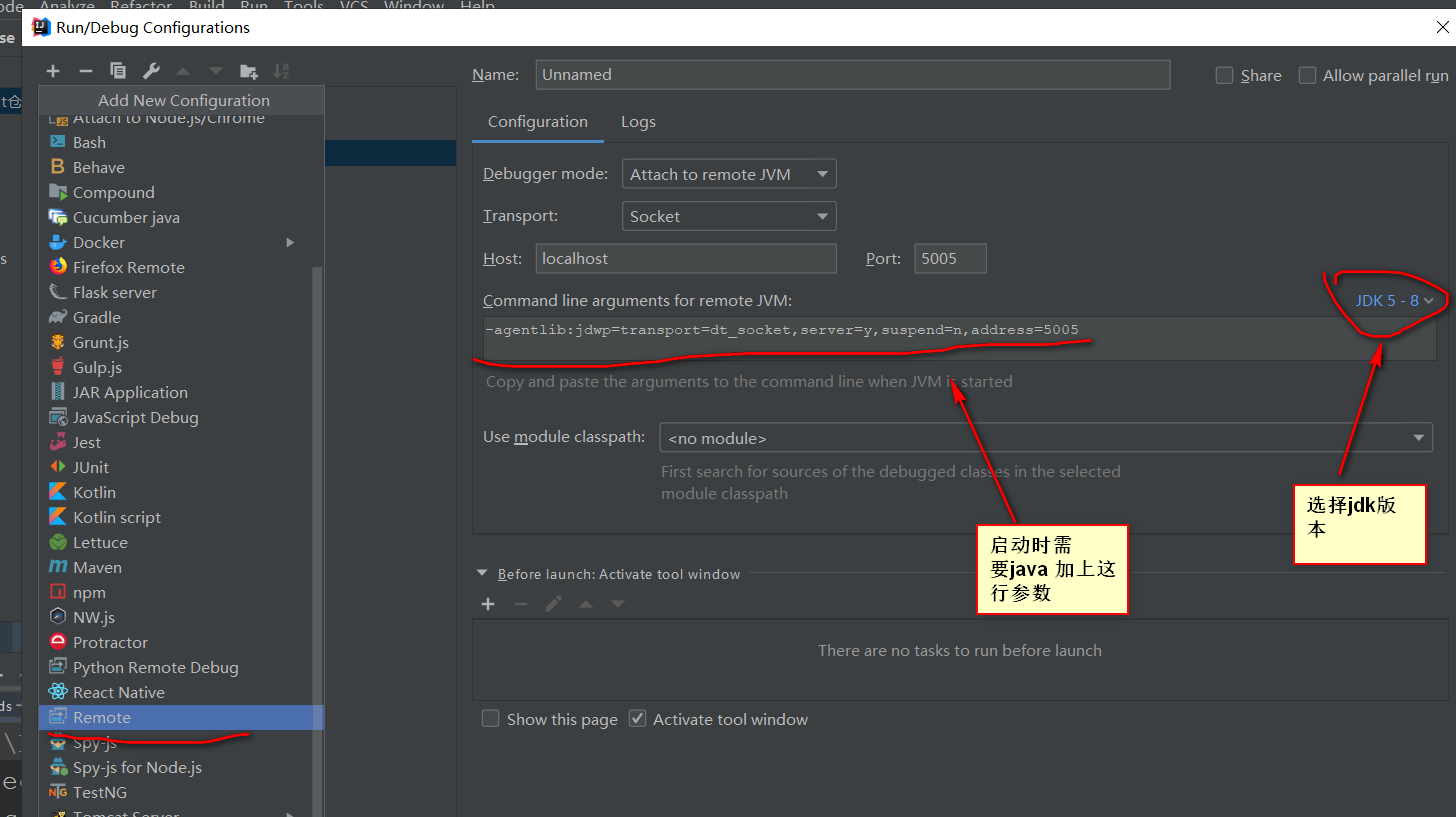Select TestNG configuration type
This screenshot has width=1456, height=817.
click(180, 793)
